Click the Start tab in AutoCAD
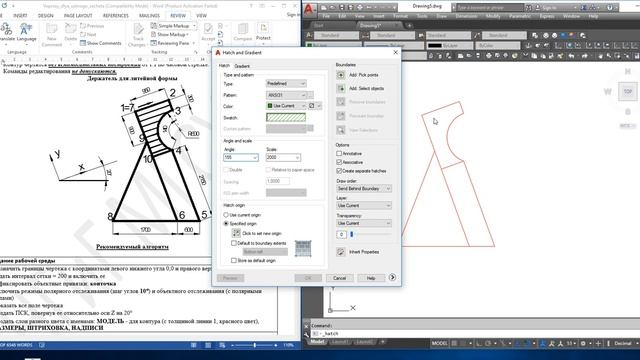The width and height of the screenshot is (640, 360). [x=319, y=25]
